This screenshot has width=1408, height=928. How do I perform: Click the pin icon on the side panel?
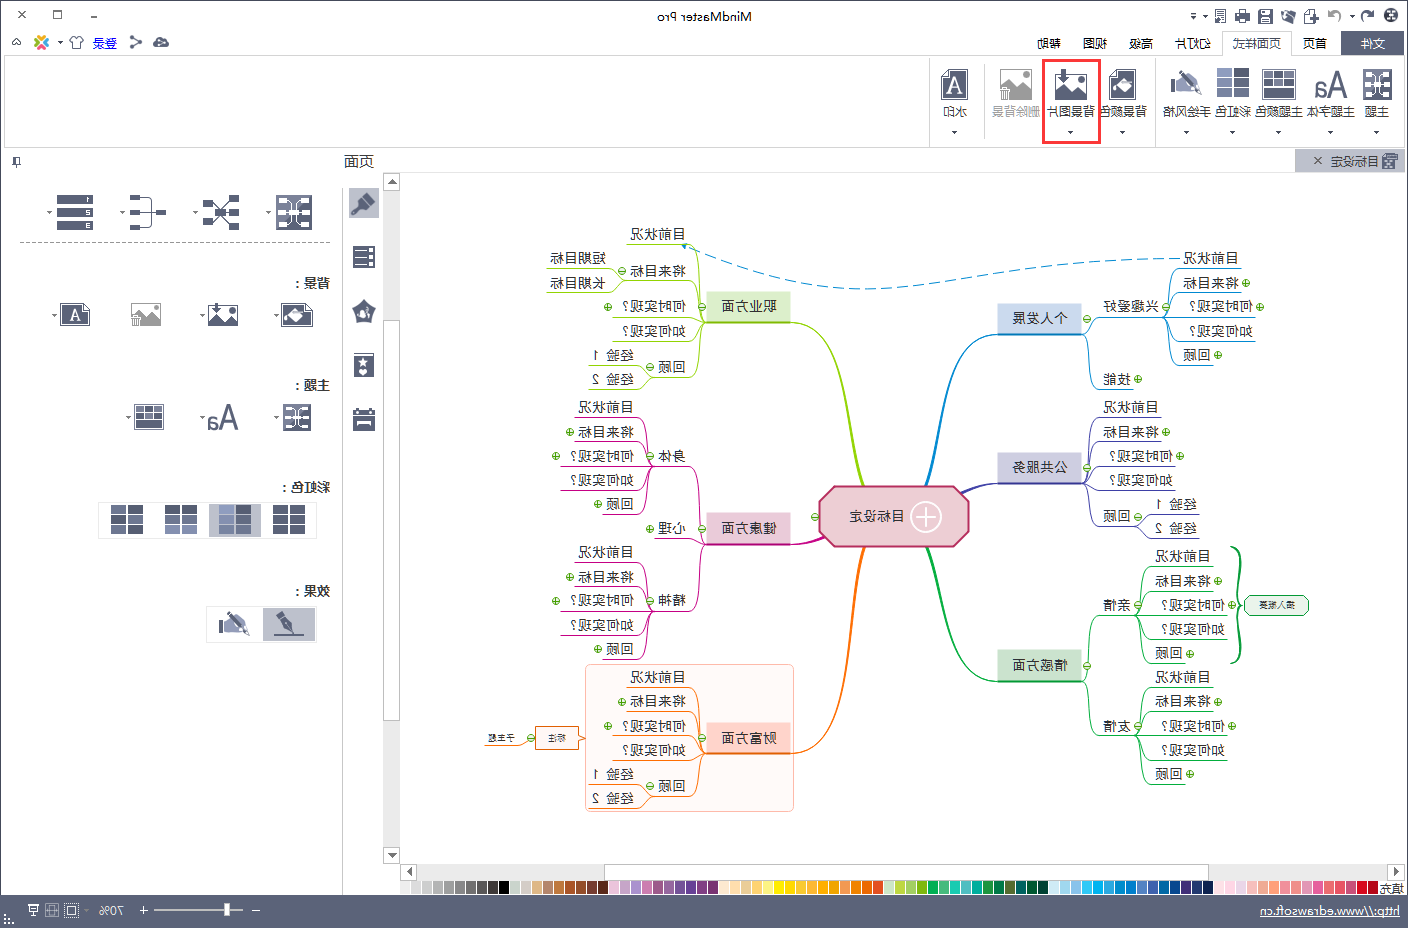point(16,161)
